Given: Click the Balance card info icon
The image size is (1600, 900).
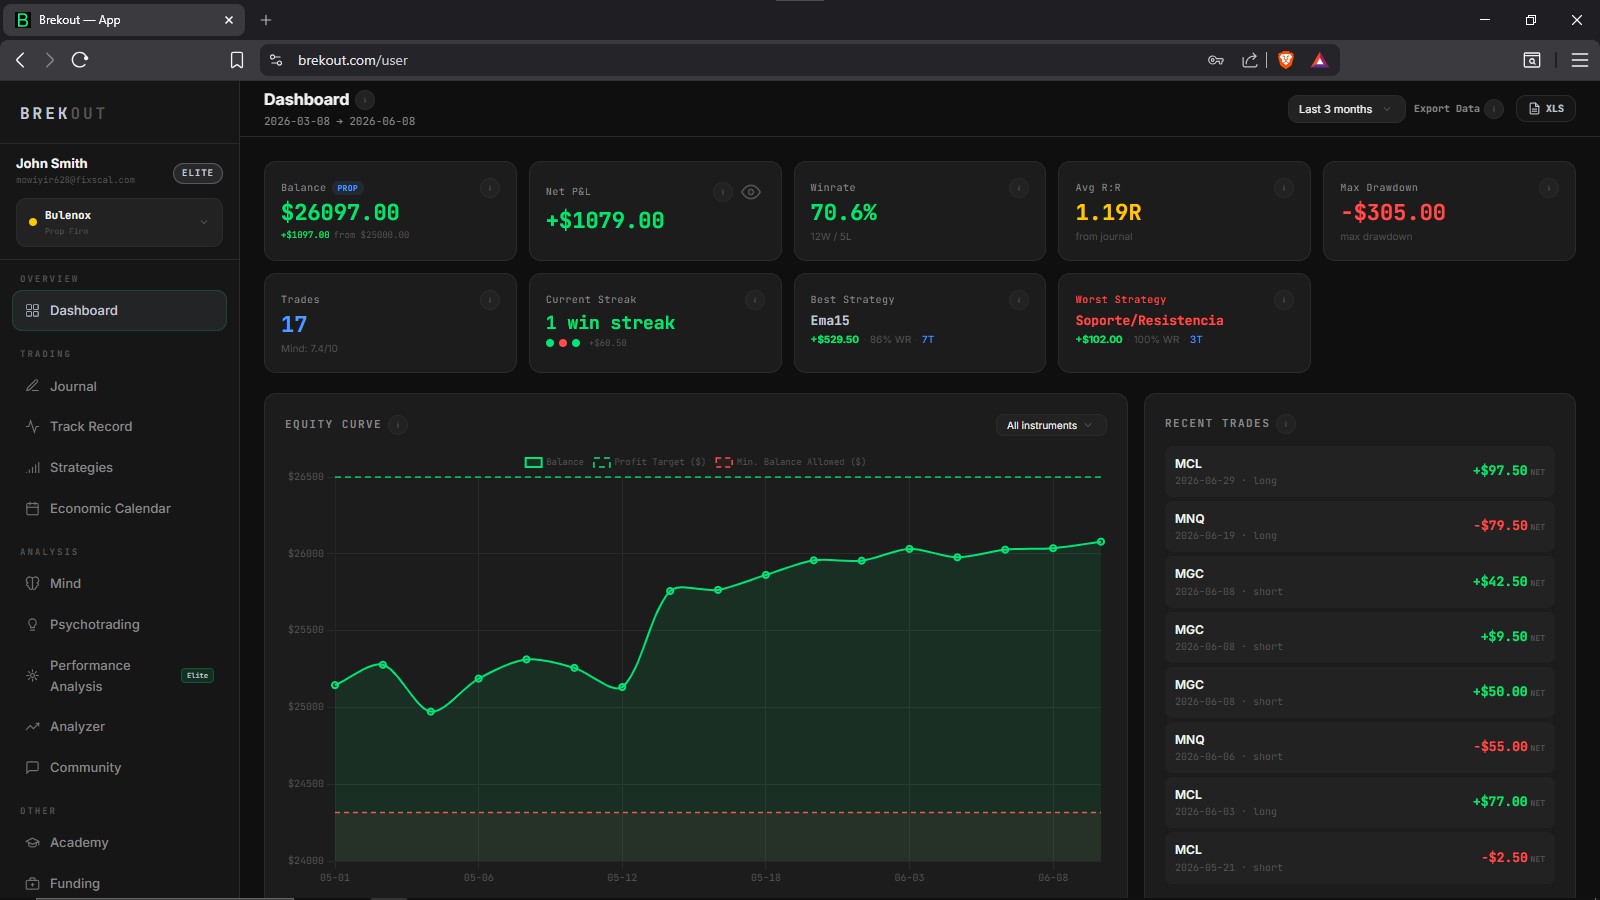Looking at the screenshot, I should coord(490,188).
